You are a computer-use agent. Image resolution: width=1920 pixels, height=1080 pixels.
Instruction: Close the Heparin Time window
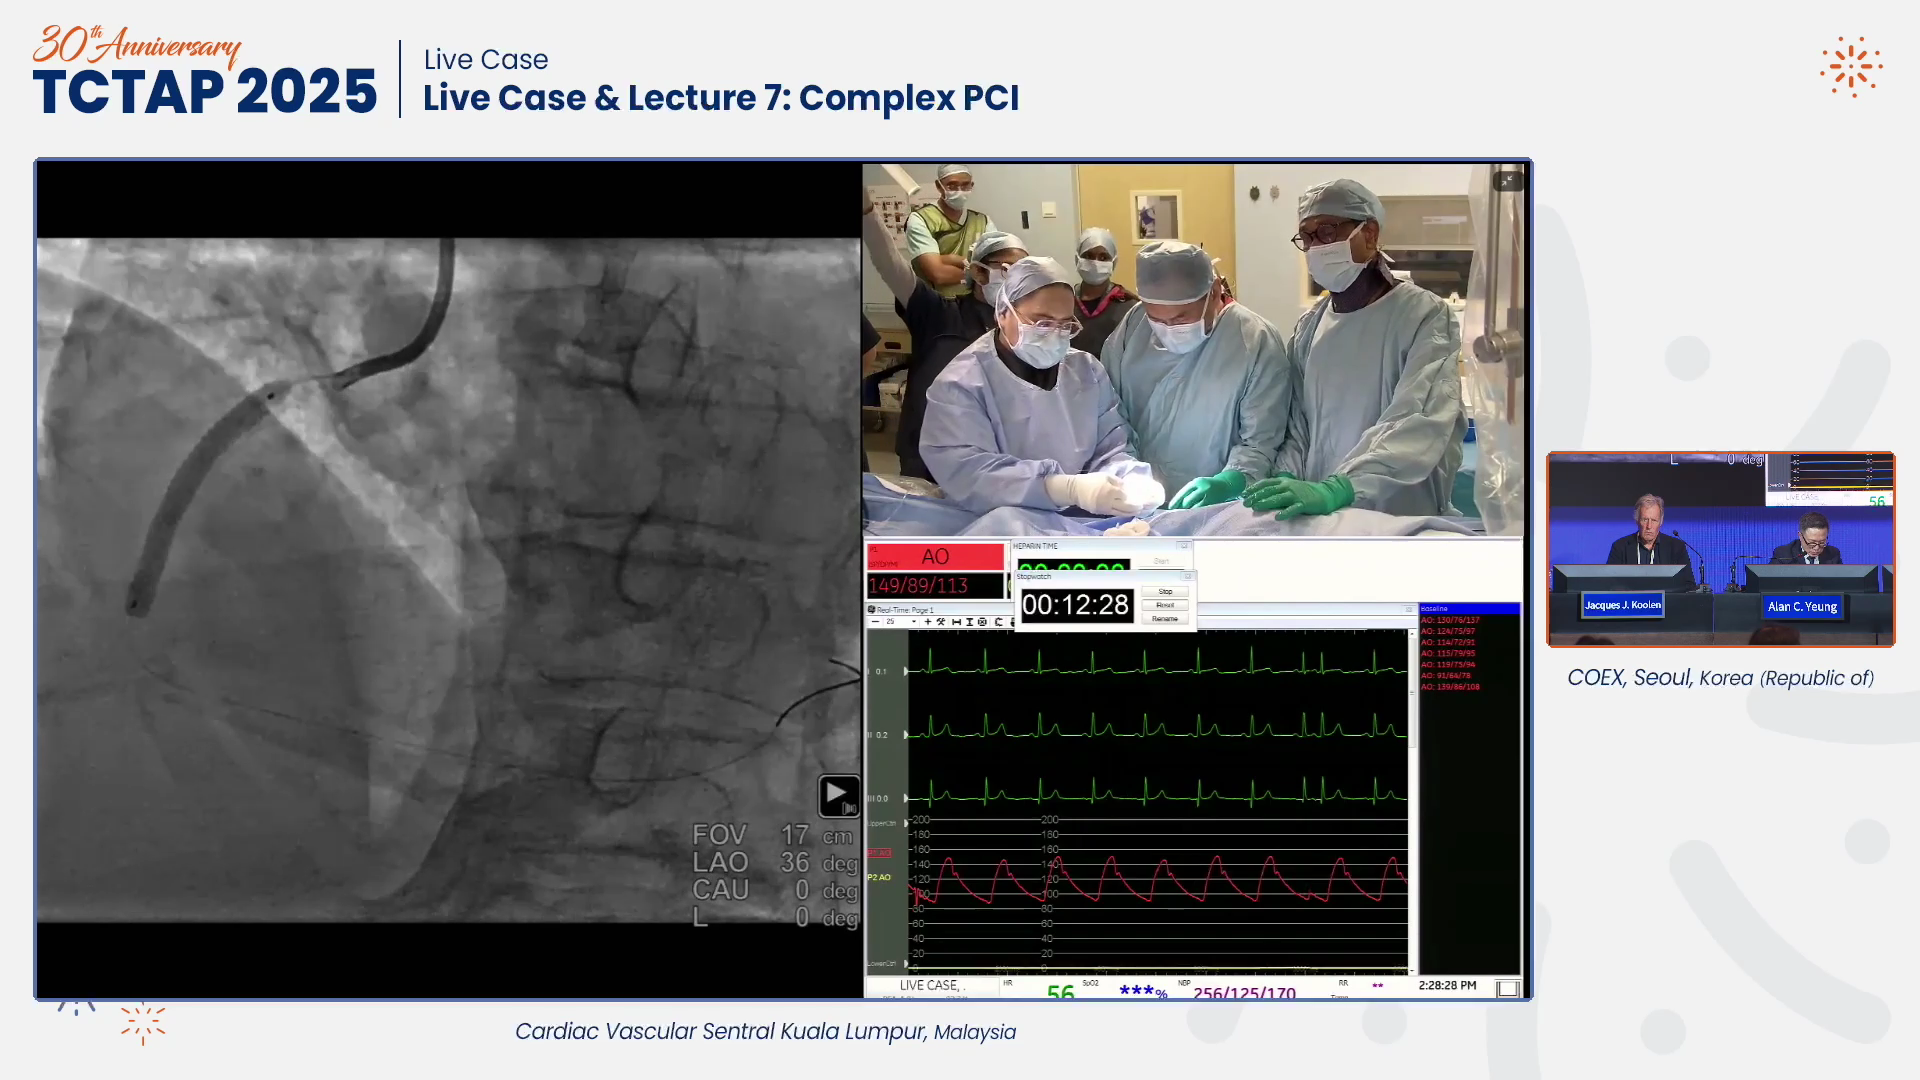point(1183,546)
